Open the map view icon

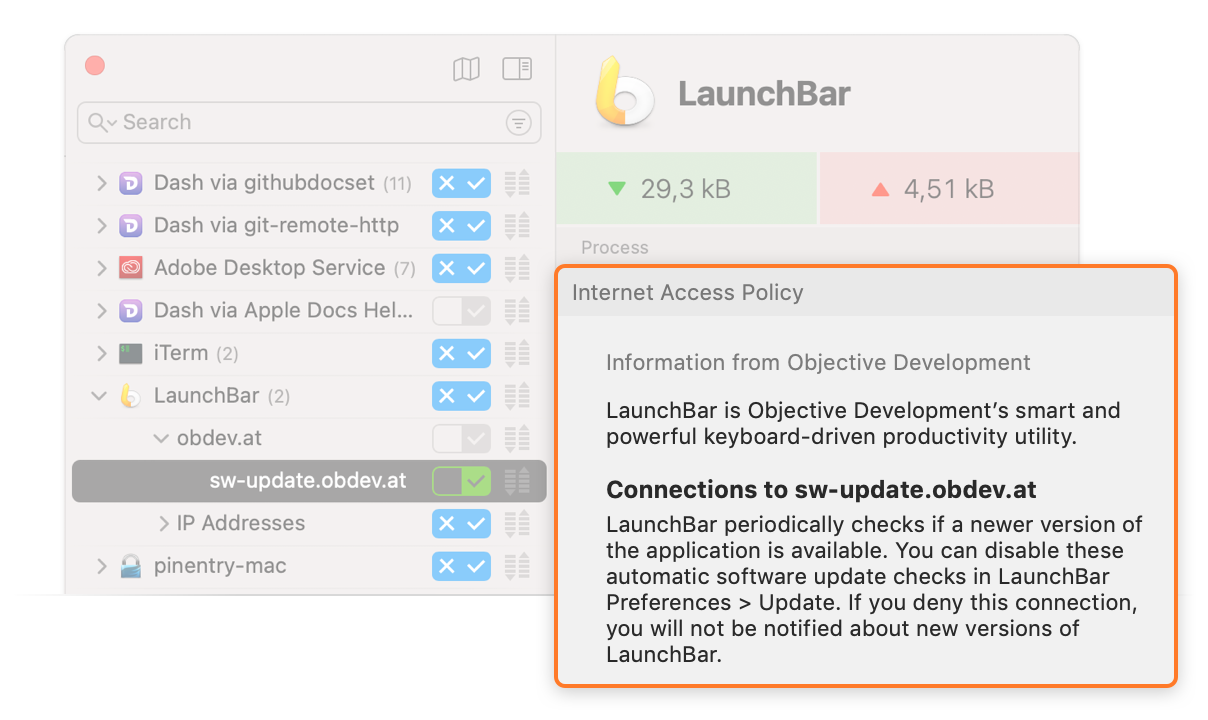pyautogui.click(x=466, y=69)
